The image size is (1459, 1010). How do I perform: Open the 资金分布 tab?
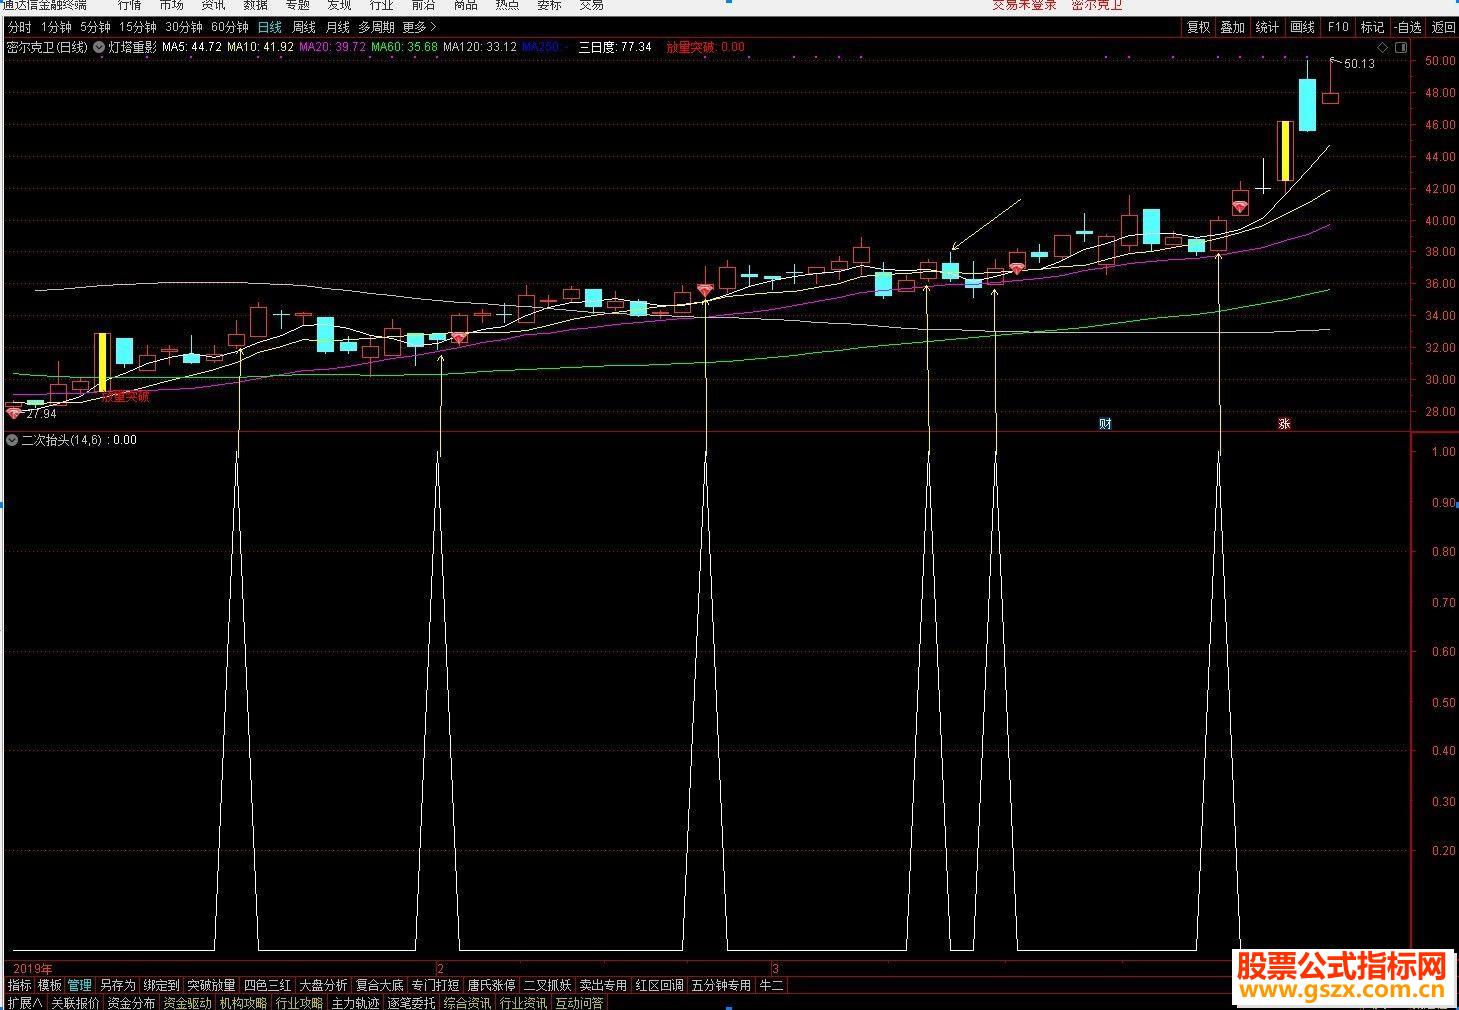tap(131, 1003)
